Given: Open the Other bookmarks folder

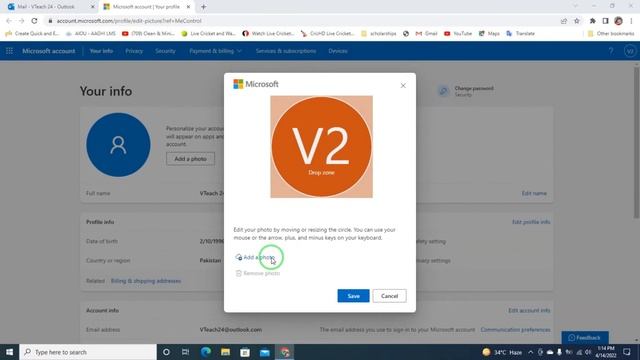Looking at the screenshot, I should (611, 33).
